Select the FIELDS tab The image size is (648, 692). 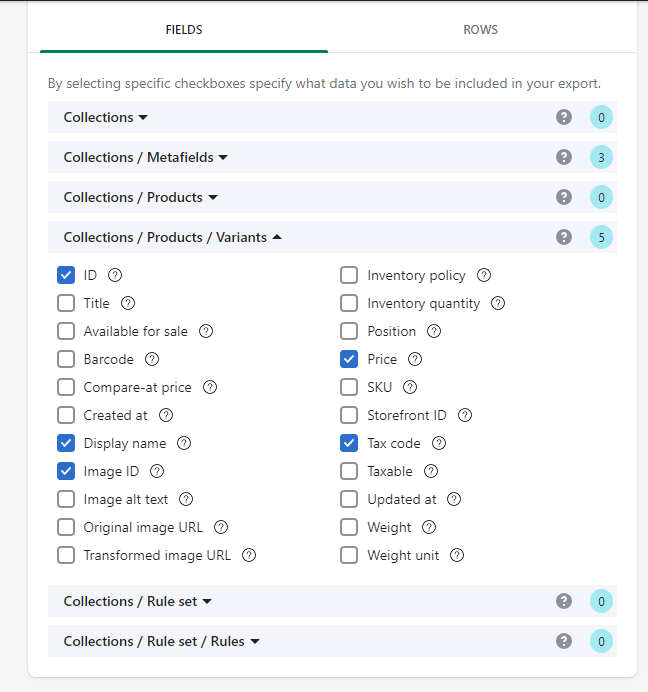[184, 30]
